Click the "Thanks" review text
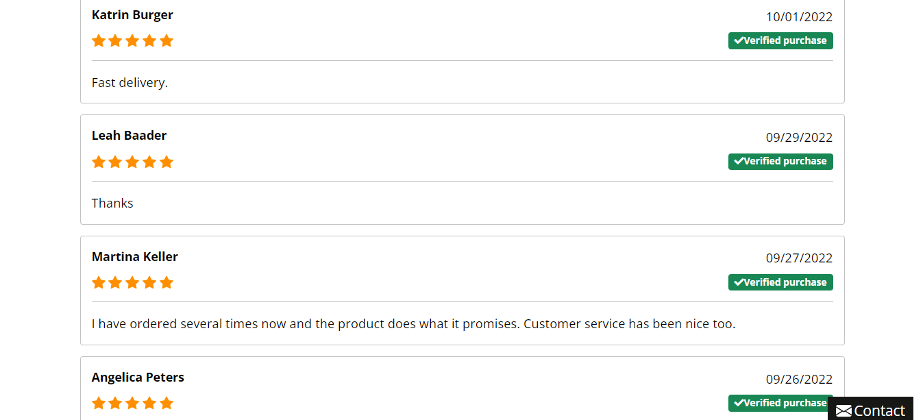Image resolution: width=922 pixels, height=420 pixels. 112,204
